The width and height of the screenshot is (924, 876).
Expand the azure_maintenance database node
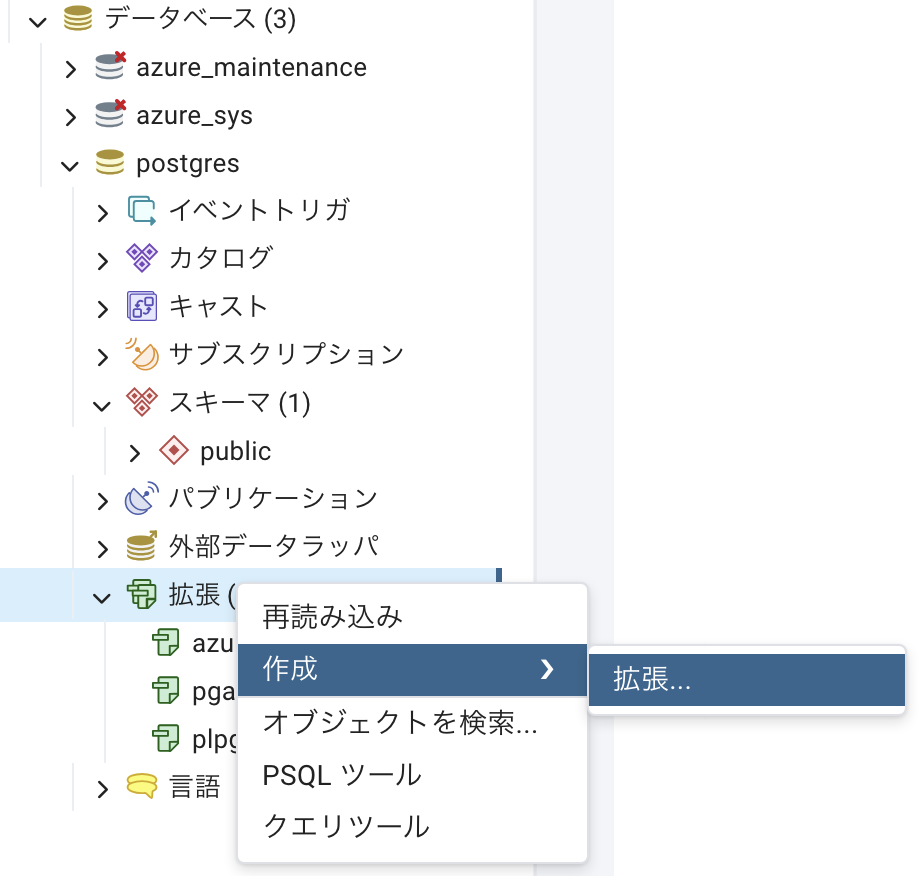click(x=71, y=66)
